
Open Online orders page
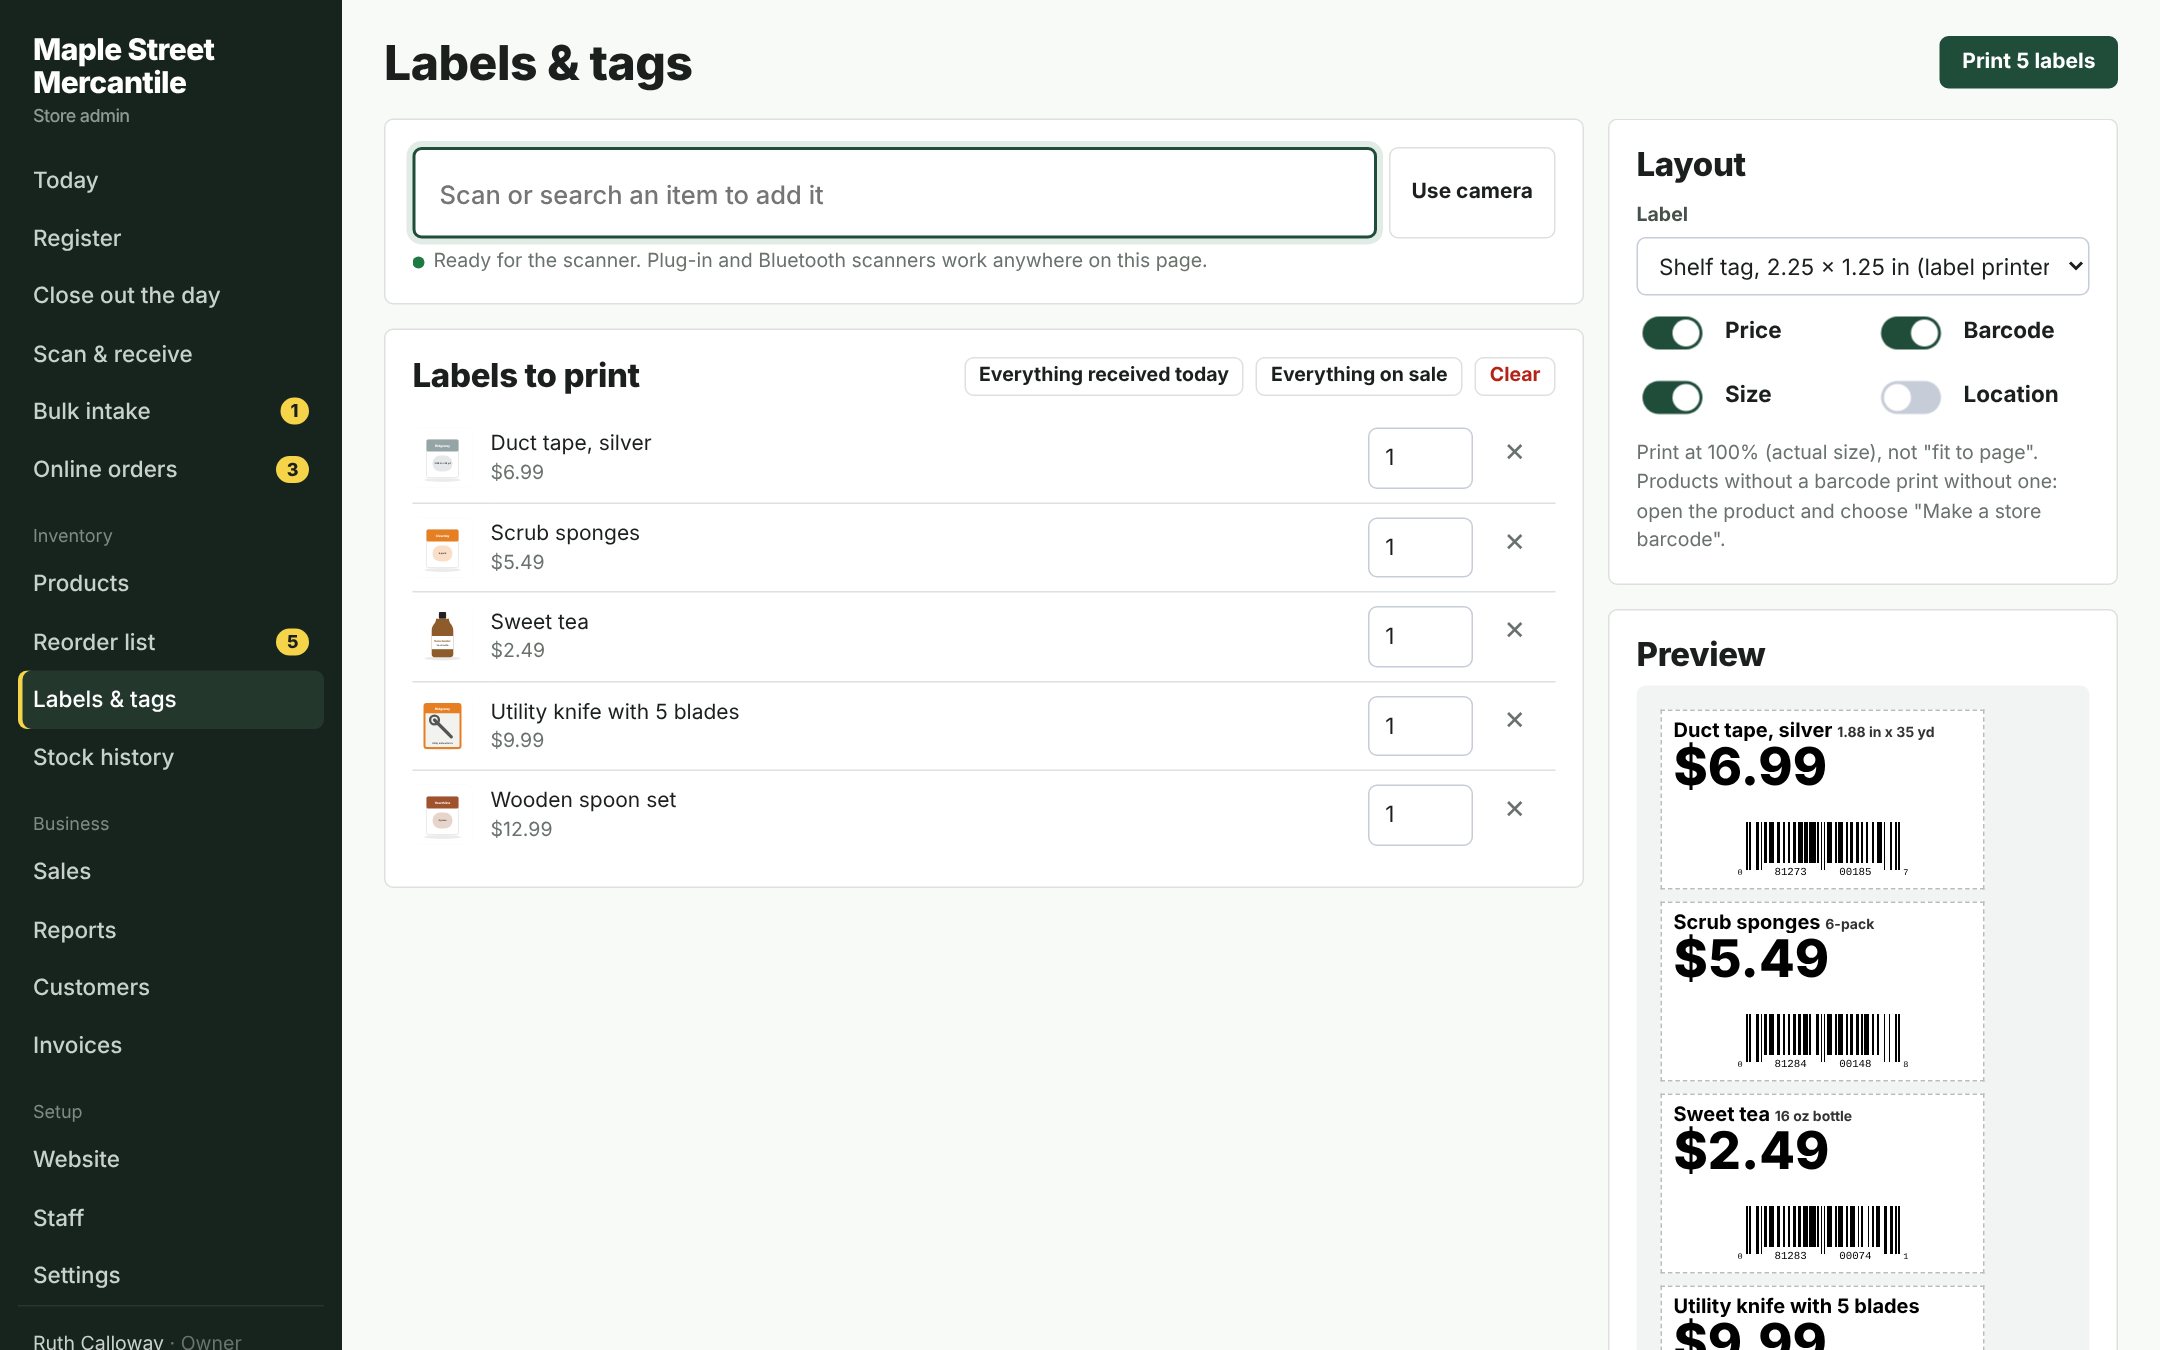tap(170, 469)
